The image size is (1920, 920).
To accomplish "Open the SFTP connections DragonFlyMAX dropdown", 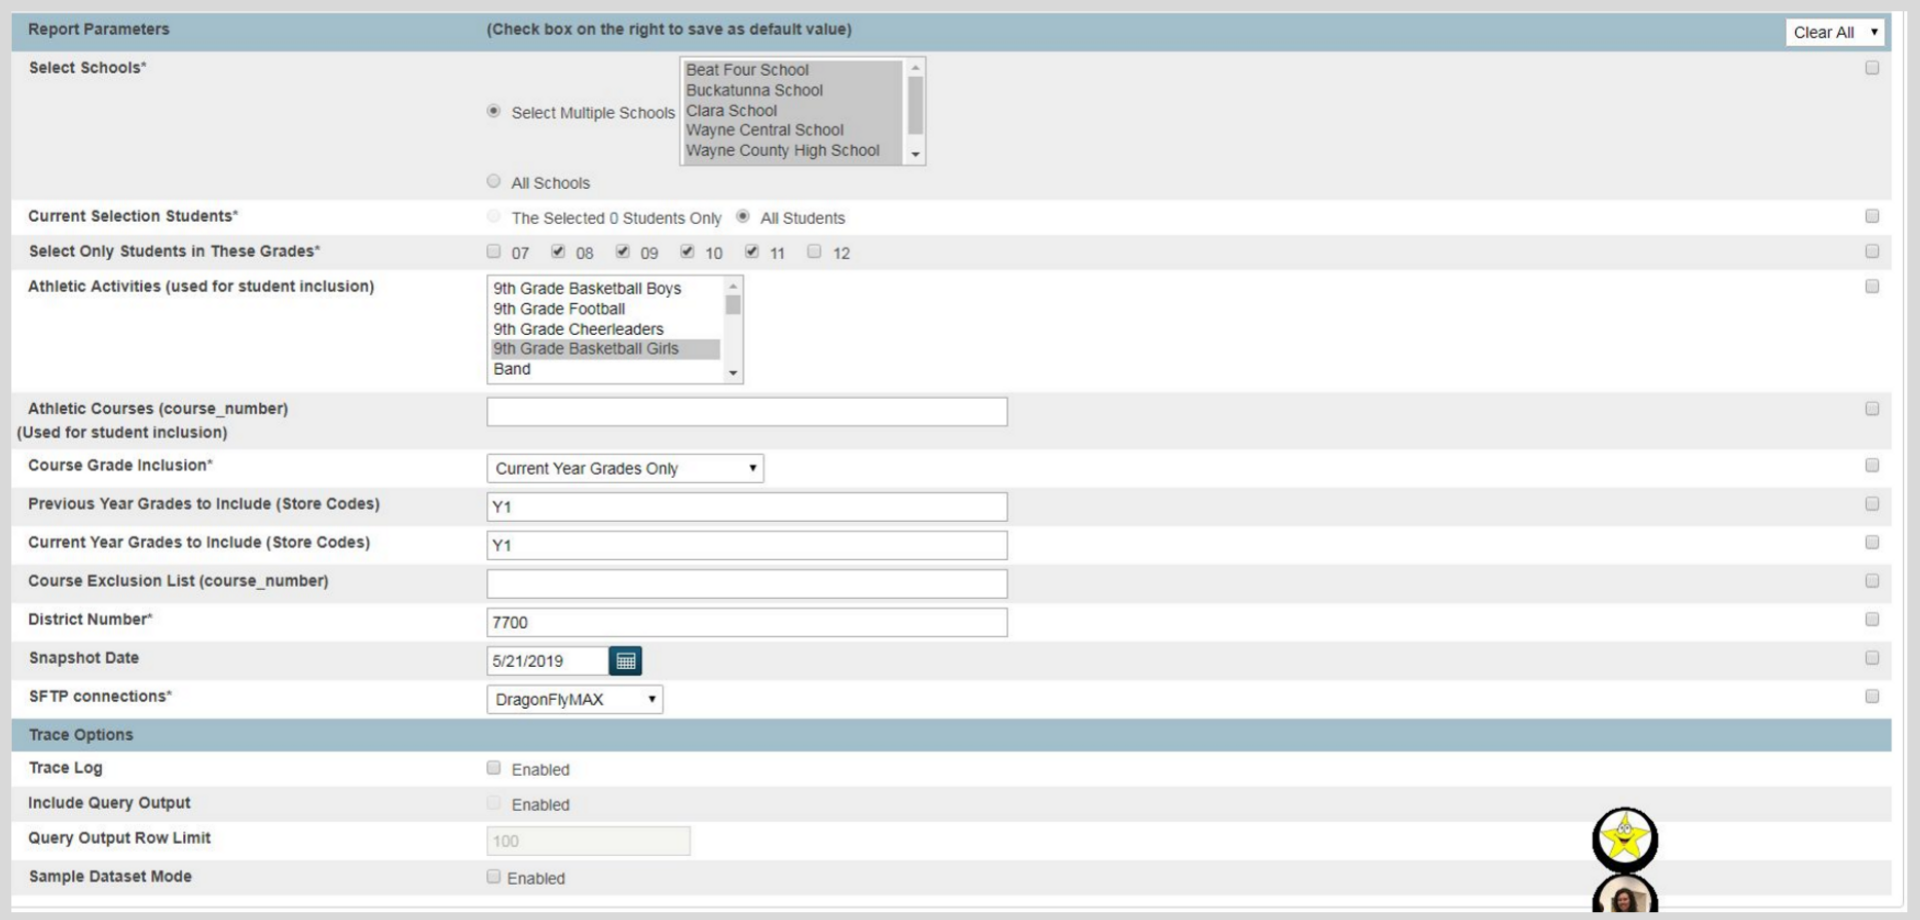I will pyautogui.click(x=575, y=699).
